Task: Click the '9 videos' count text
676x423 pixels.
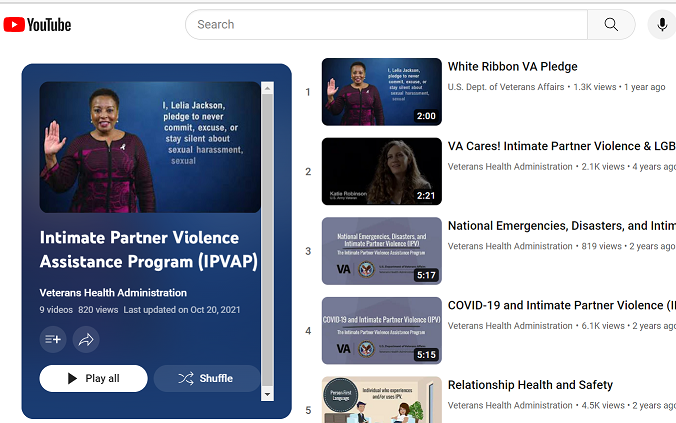Action: (x=56, y=310)
